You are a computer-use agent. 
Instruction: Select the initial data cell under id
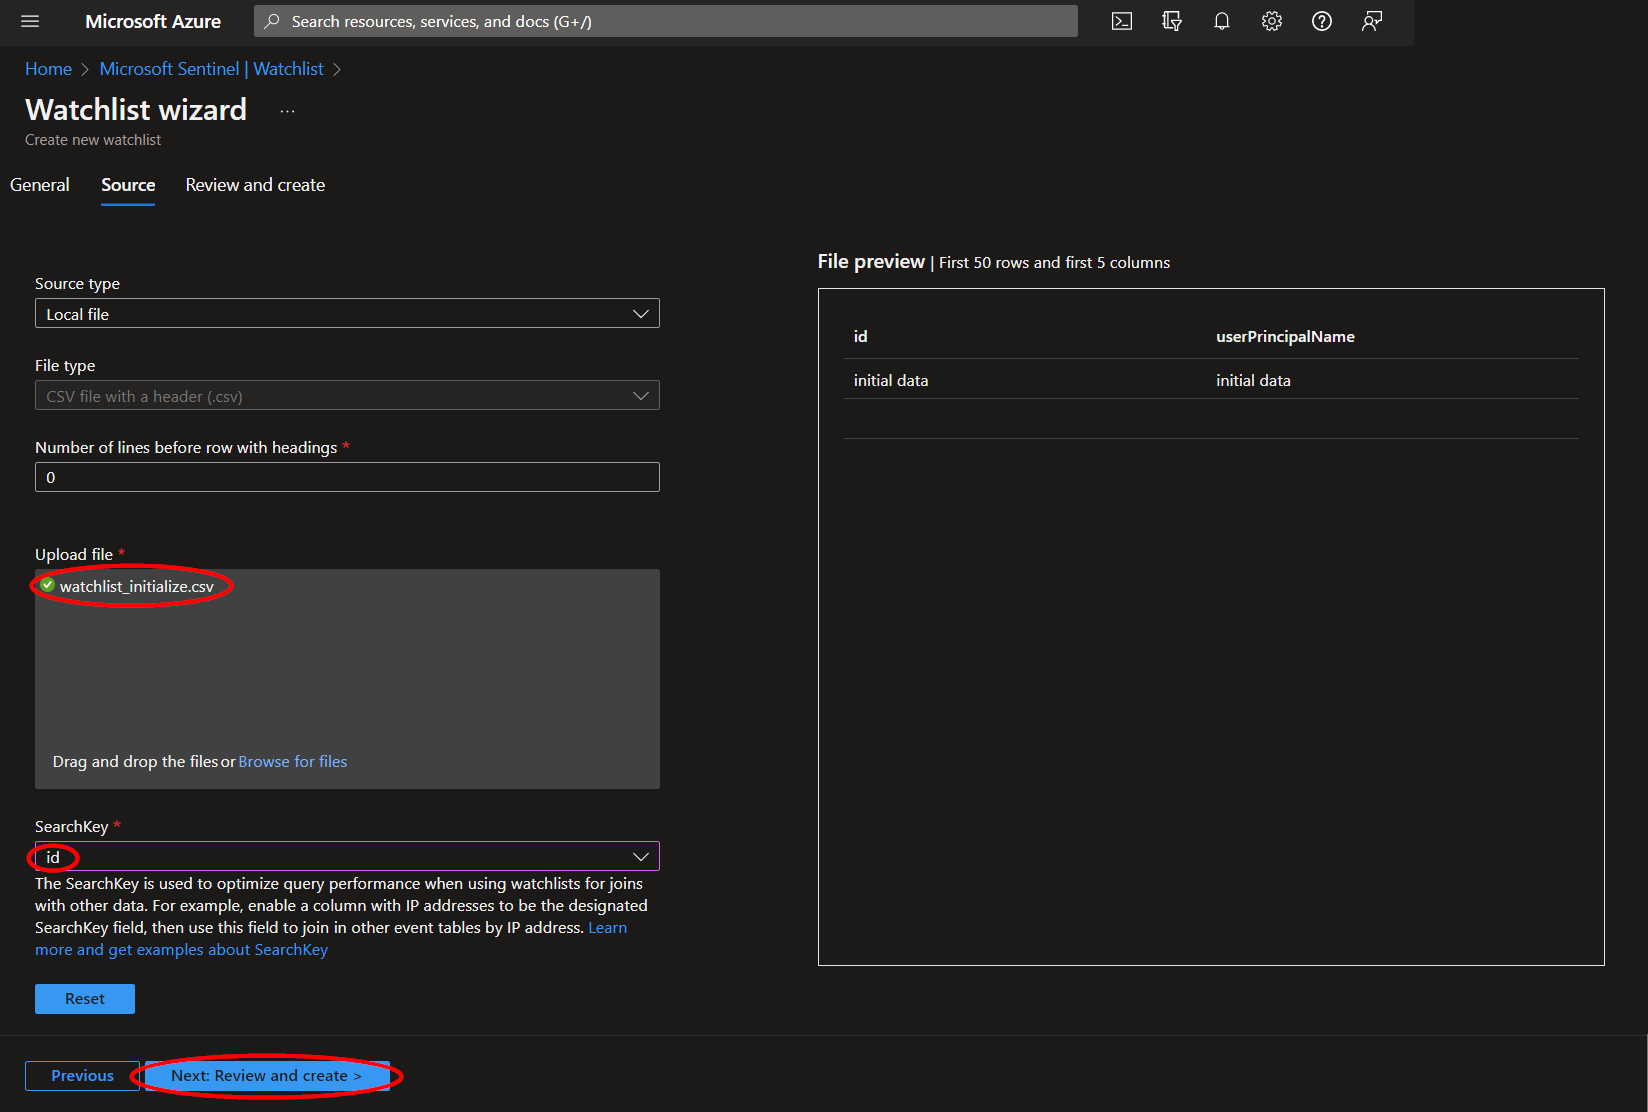tap(891, 380)
